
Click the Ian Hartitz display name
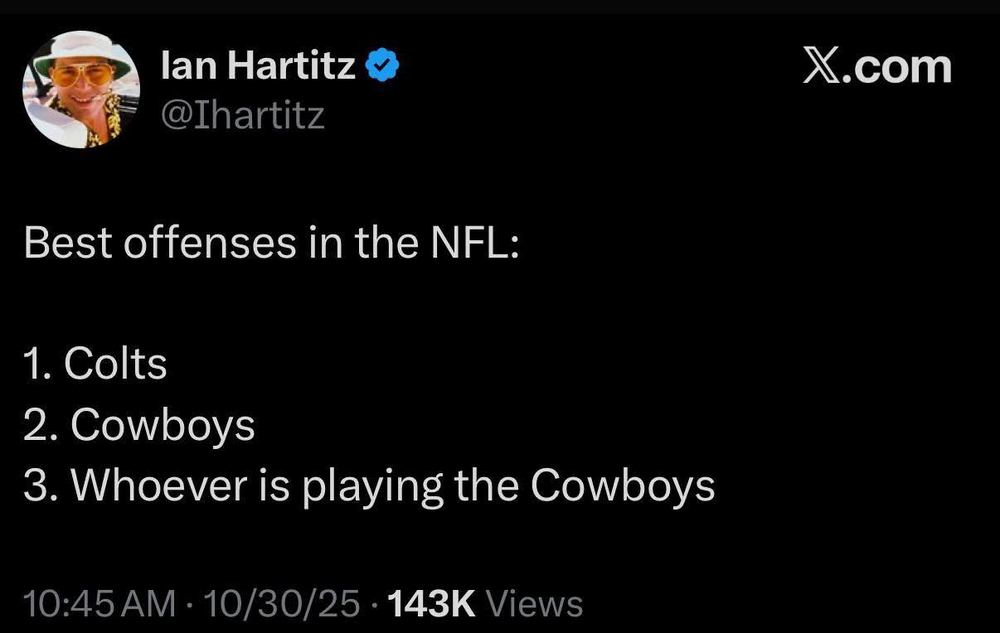click(x=257, y=68)
